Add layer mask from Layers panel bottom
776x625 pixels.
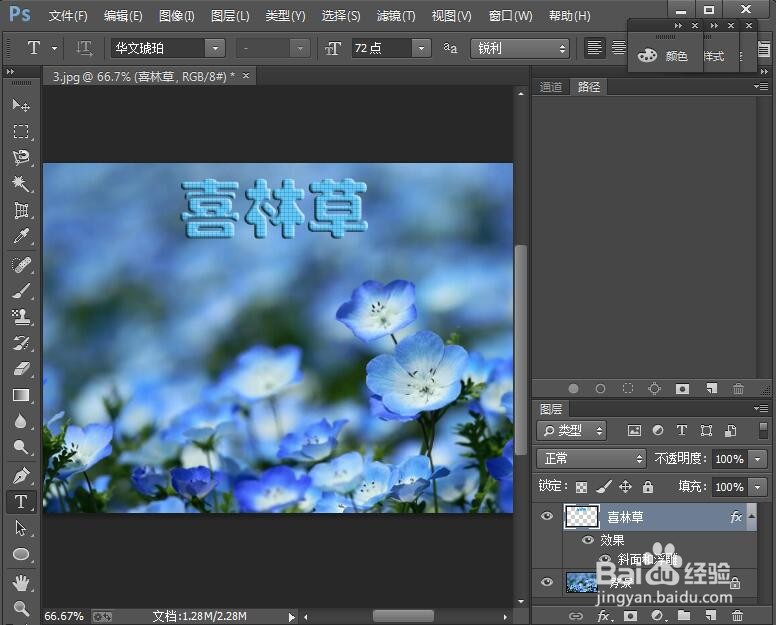click(630, 616)
